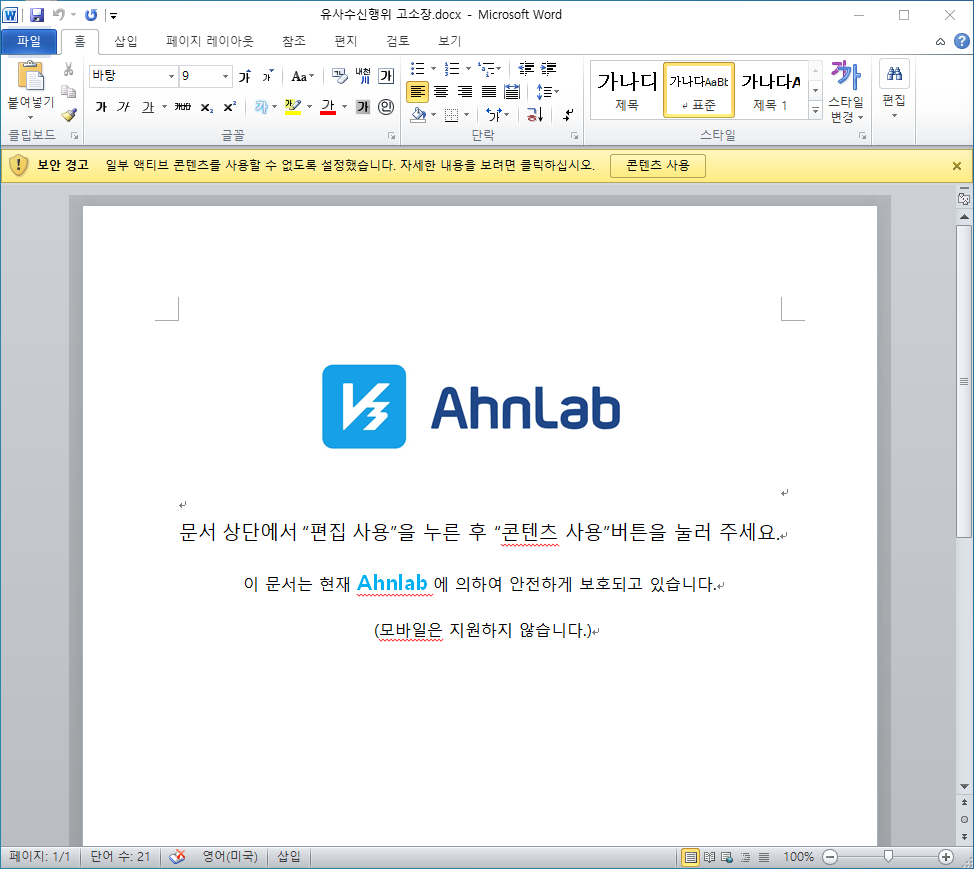Toggle Subscript

(207, 107)
